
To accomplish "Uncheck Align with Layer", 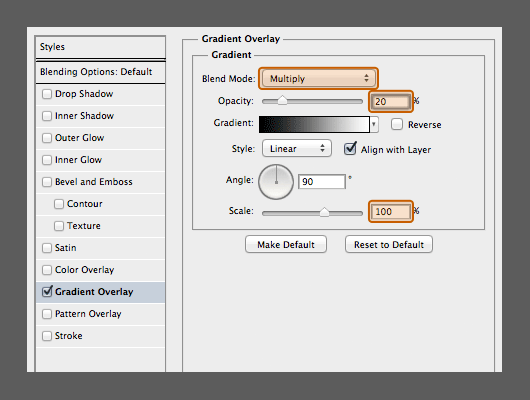I will tap(350, 149).
